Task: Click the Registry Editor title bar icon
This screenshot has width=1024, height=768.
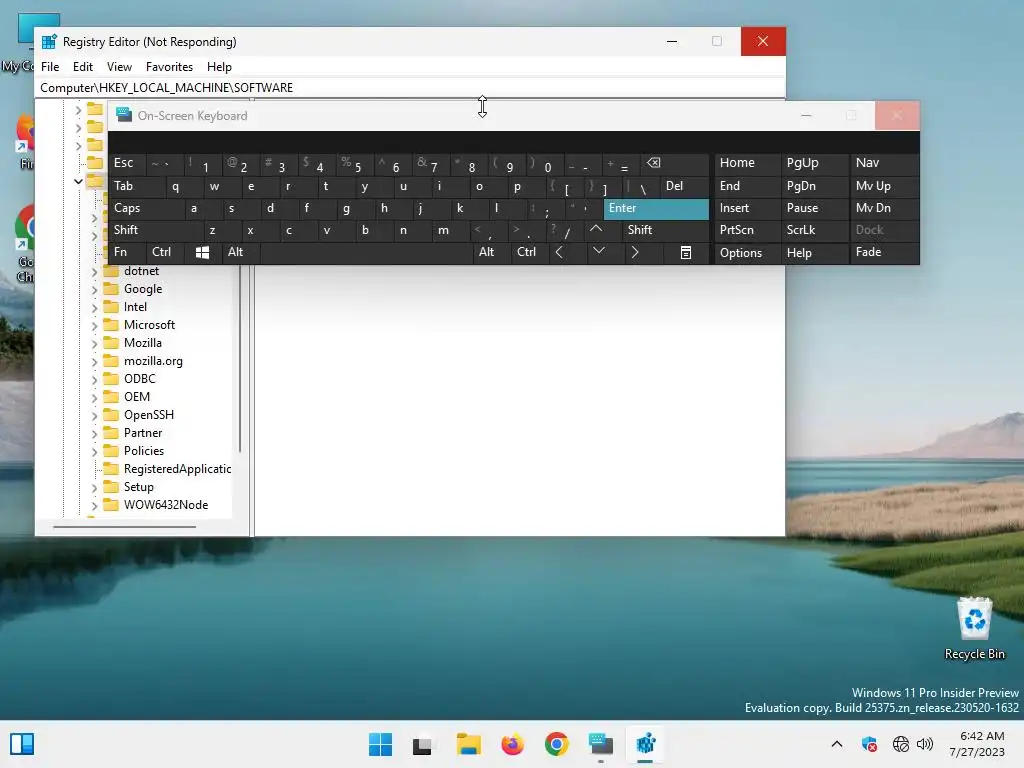Action: pos(49,42)
